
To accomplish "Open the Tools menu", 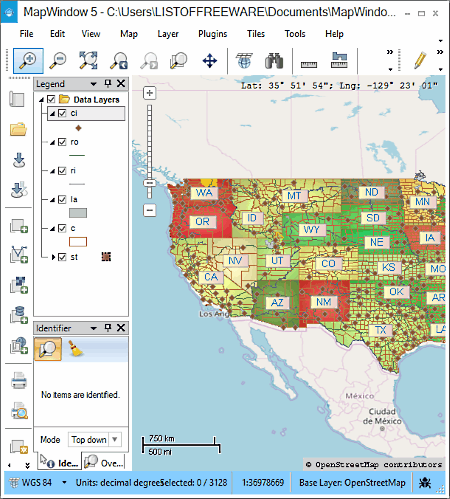I will 295,34.
